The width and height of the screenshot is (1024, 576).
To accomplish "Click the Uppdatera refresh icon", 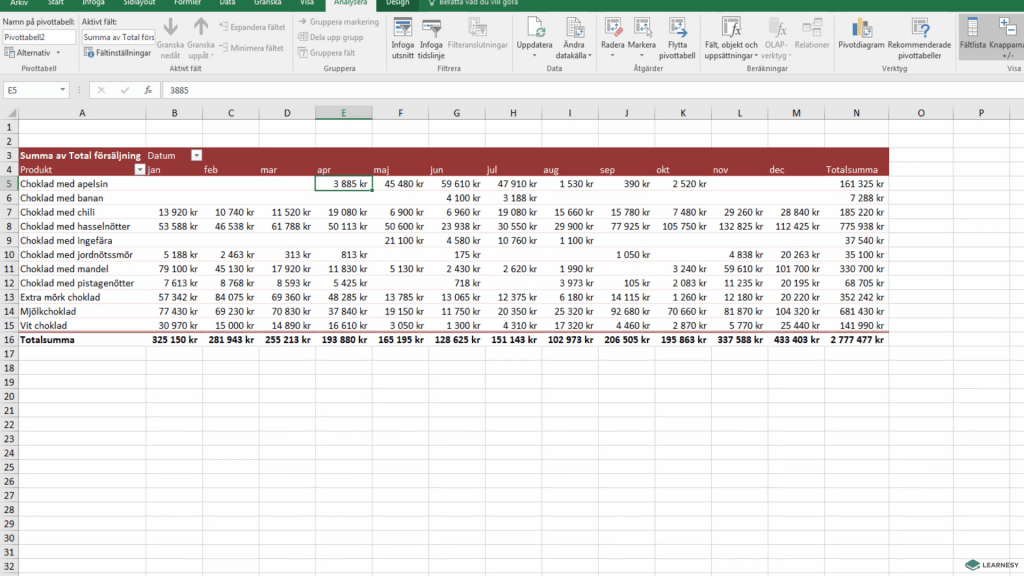I will [534, 28].
